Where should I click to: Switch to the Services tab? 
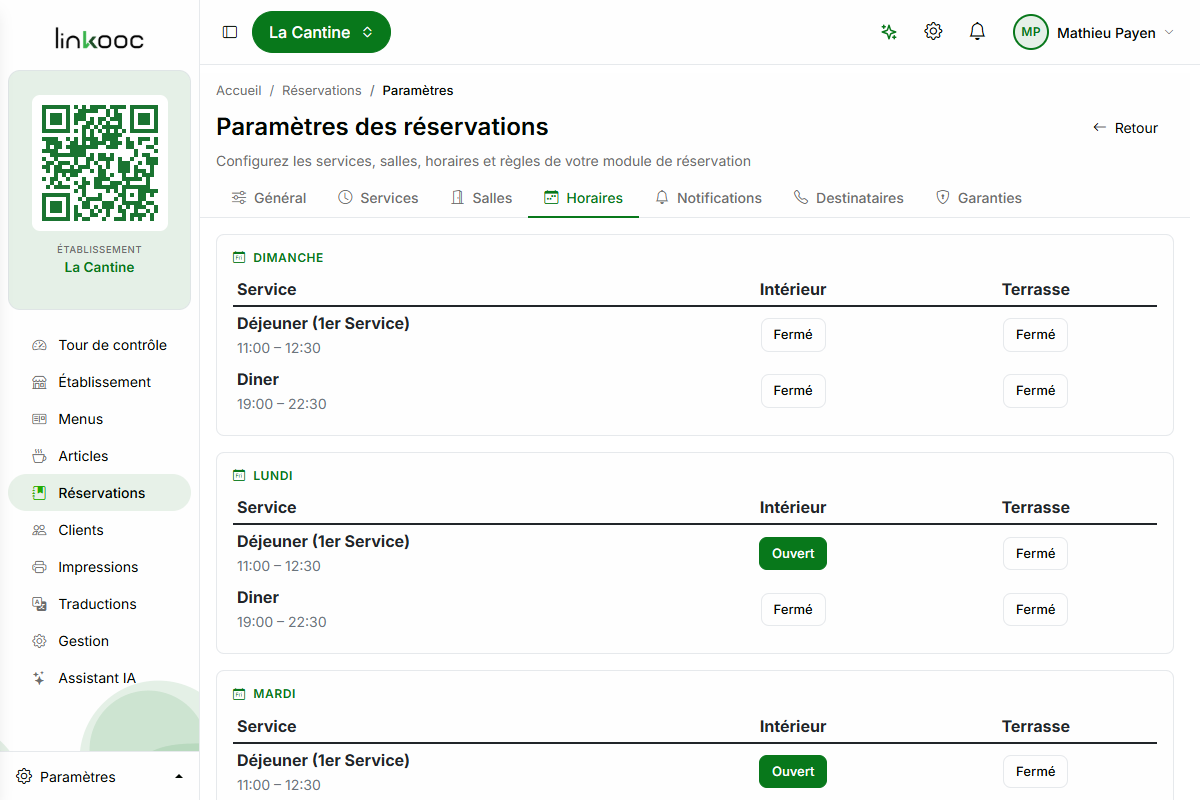(x=378, y=198)
